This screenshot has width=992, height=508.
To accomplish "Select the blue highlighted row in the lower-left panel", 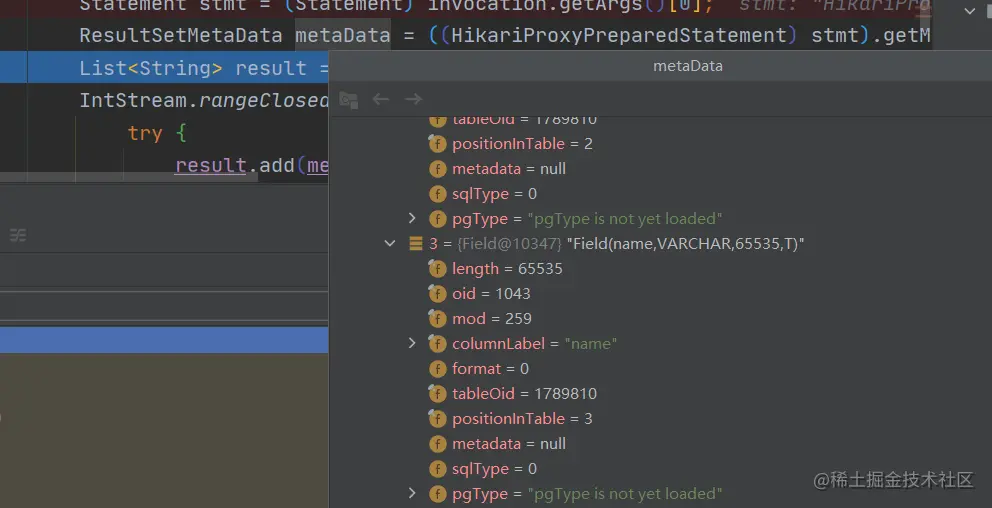I will [x=164, y=340].
